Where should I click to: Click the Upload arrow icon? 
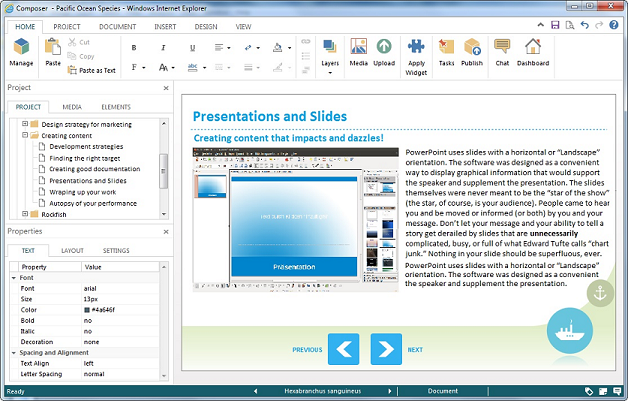click(384, 46)
